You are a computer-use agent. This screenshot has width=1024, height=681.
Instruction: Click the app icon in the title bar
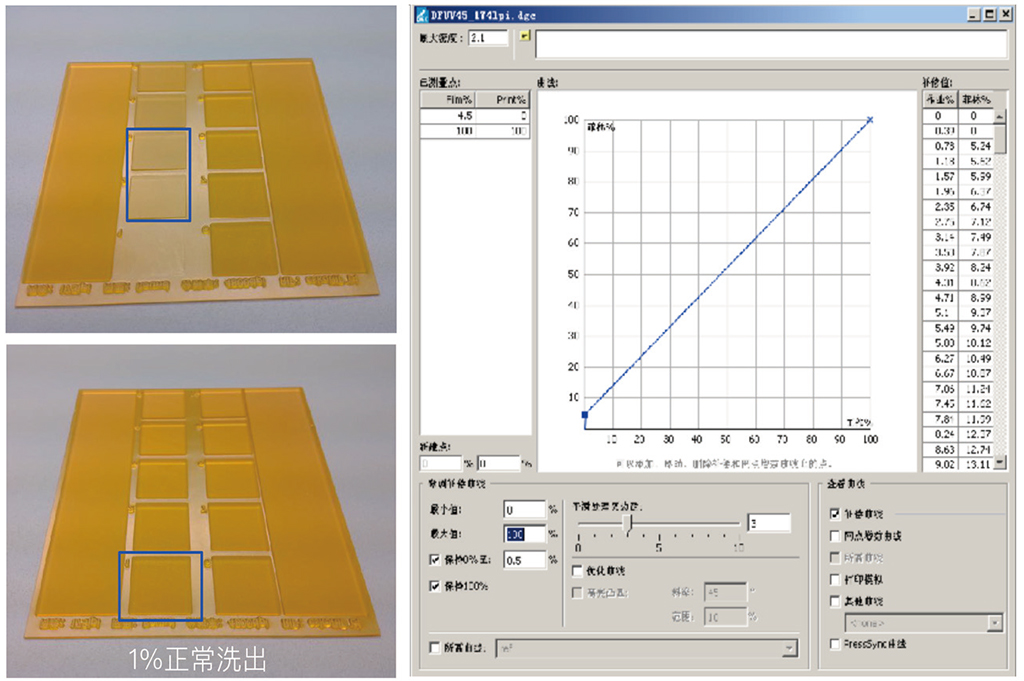pos(421,14)
